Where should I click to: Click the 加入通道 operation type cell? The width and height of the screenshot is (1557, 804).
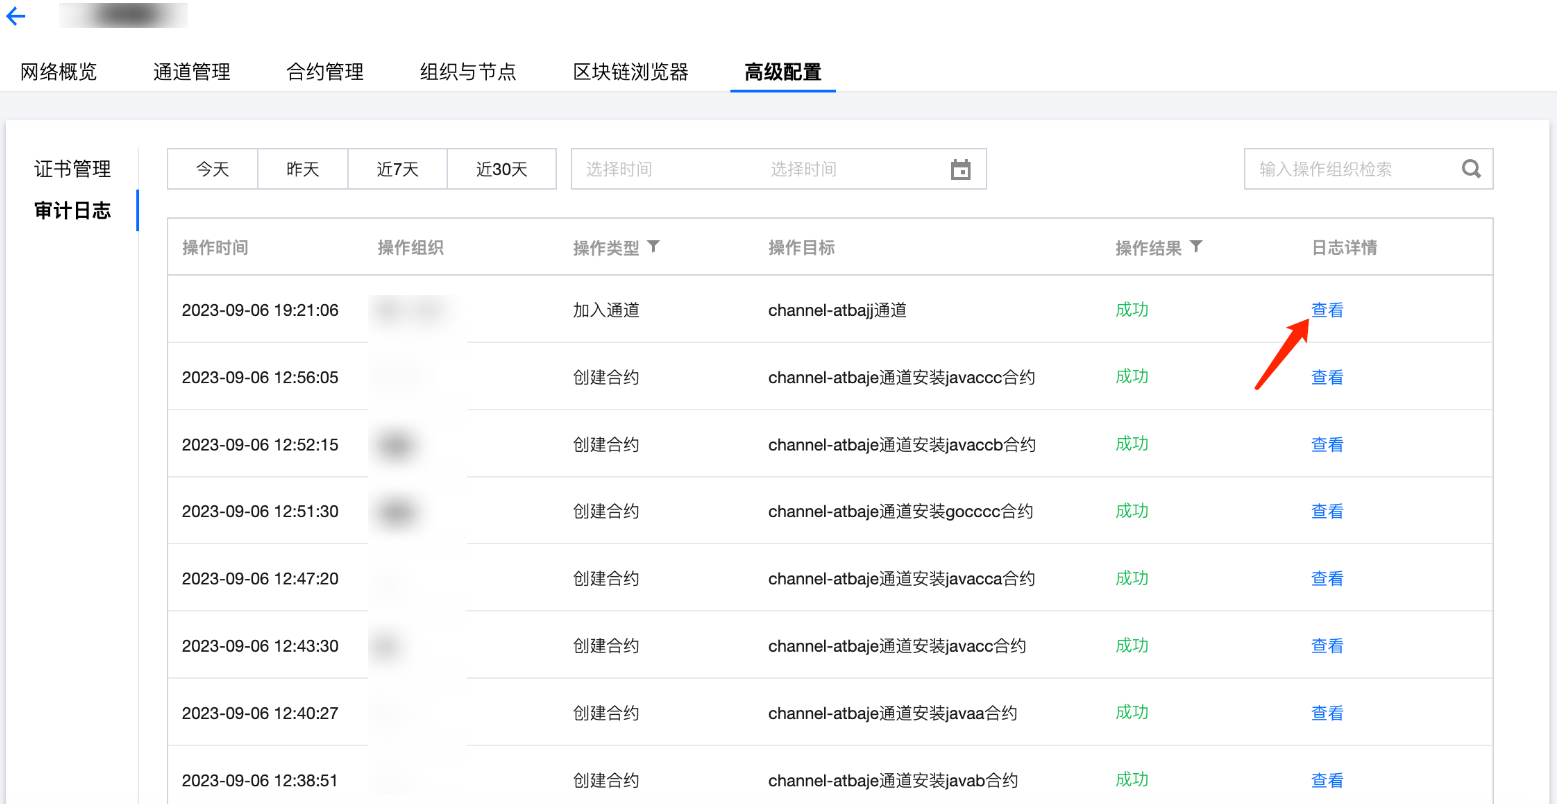click(x=606, y=310)
